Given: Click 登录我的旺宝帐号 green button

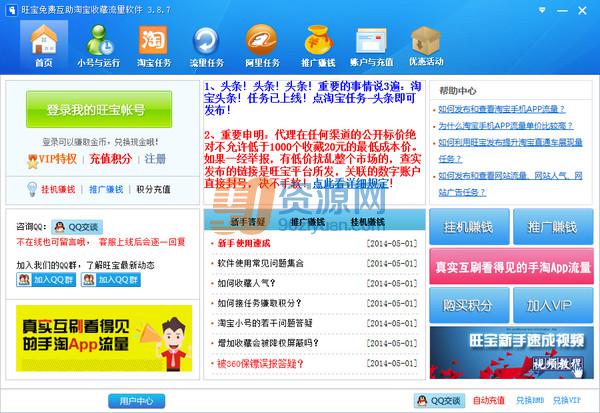Looking at the screenshot, I should tap(99, 109).
